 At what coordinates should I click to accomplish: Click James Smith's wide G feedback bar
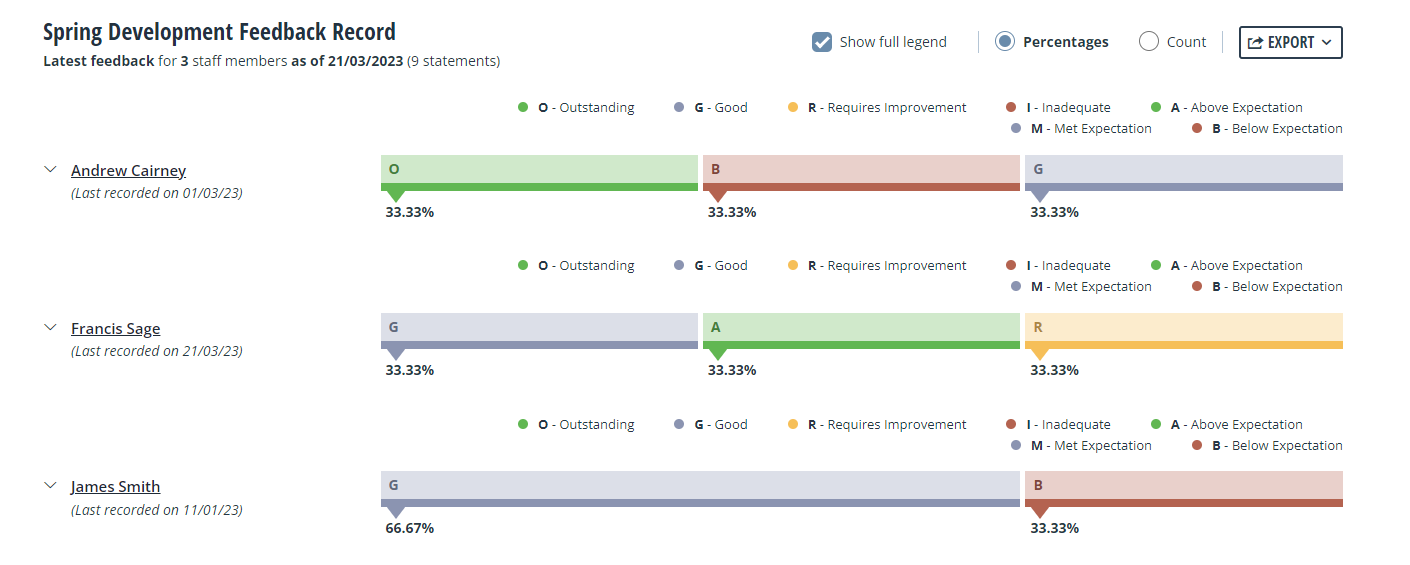click(x=700, y=489)
